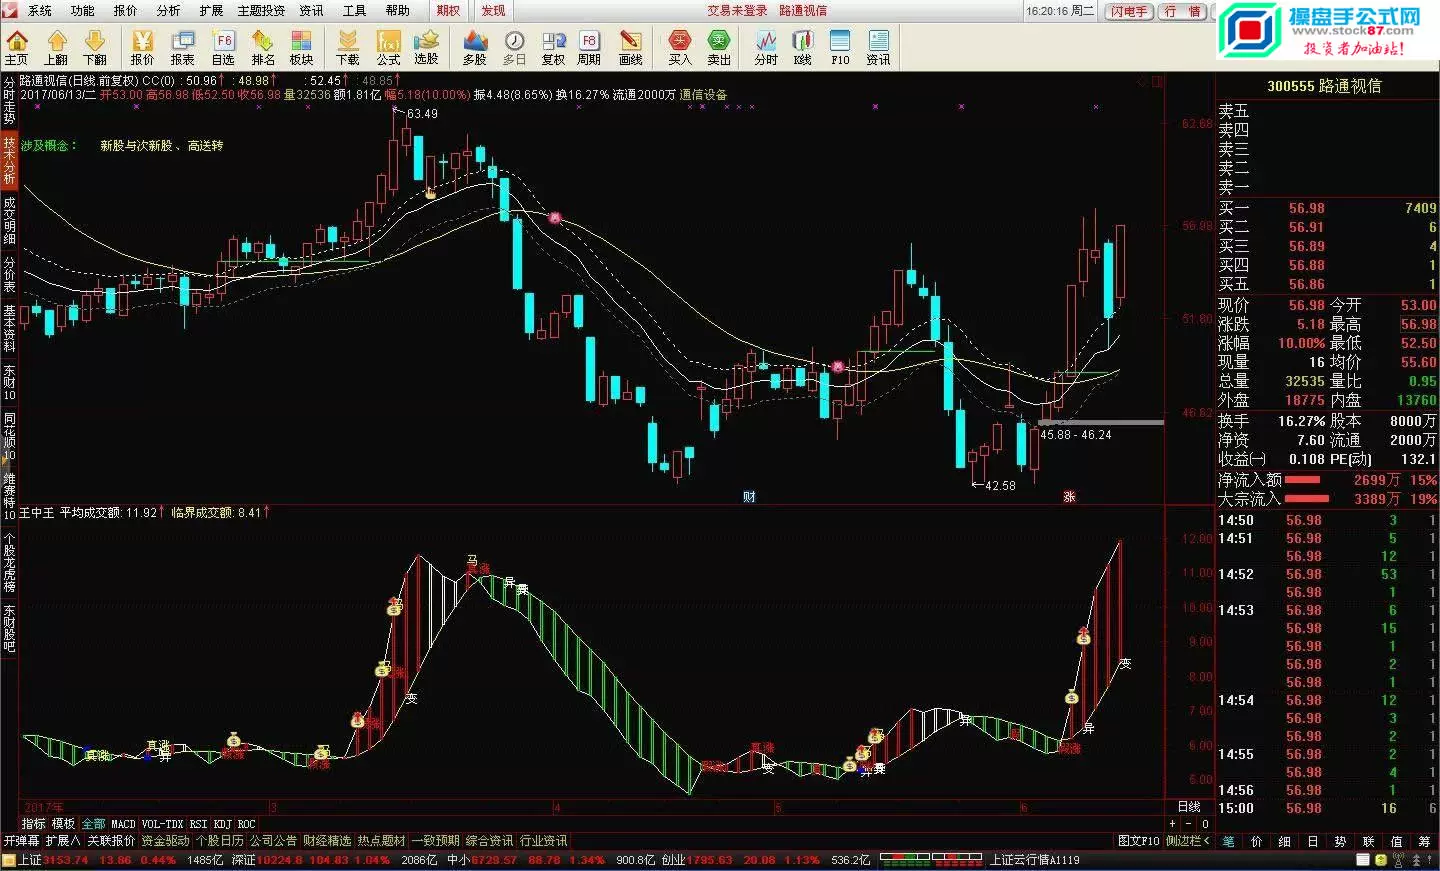
Task: Select the 技术分析 side tab
Action: [x=9, y=160]
